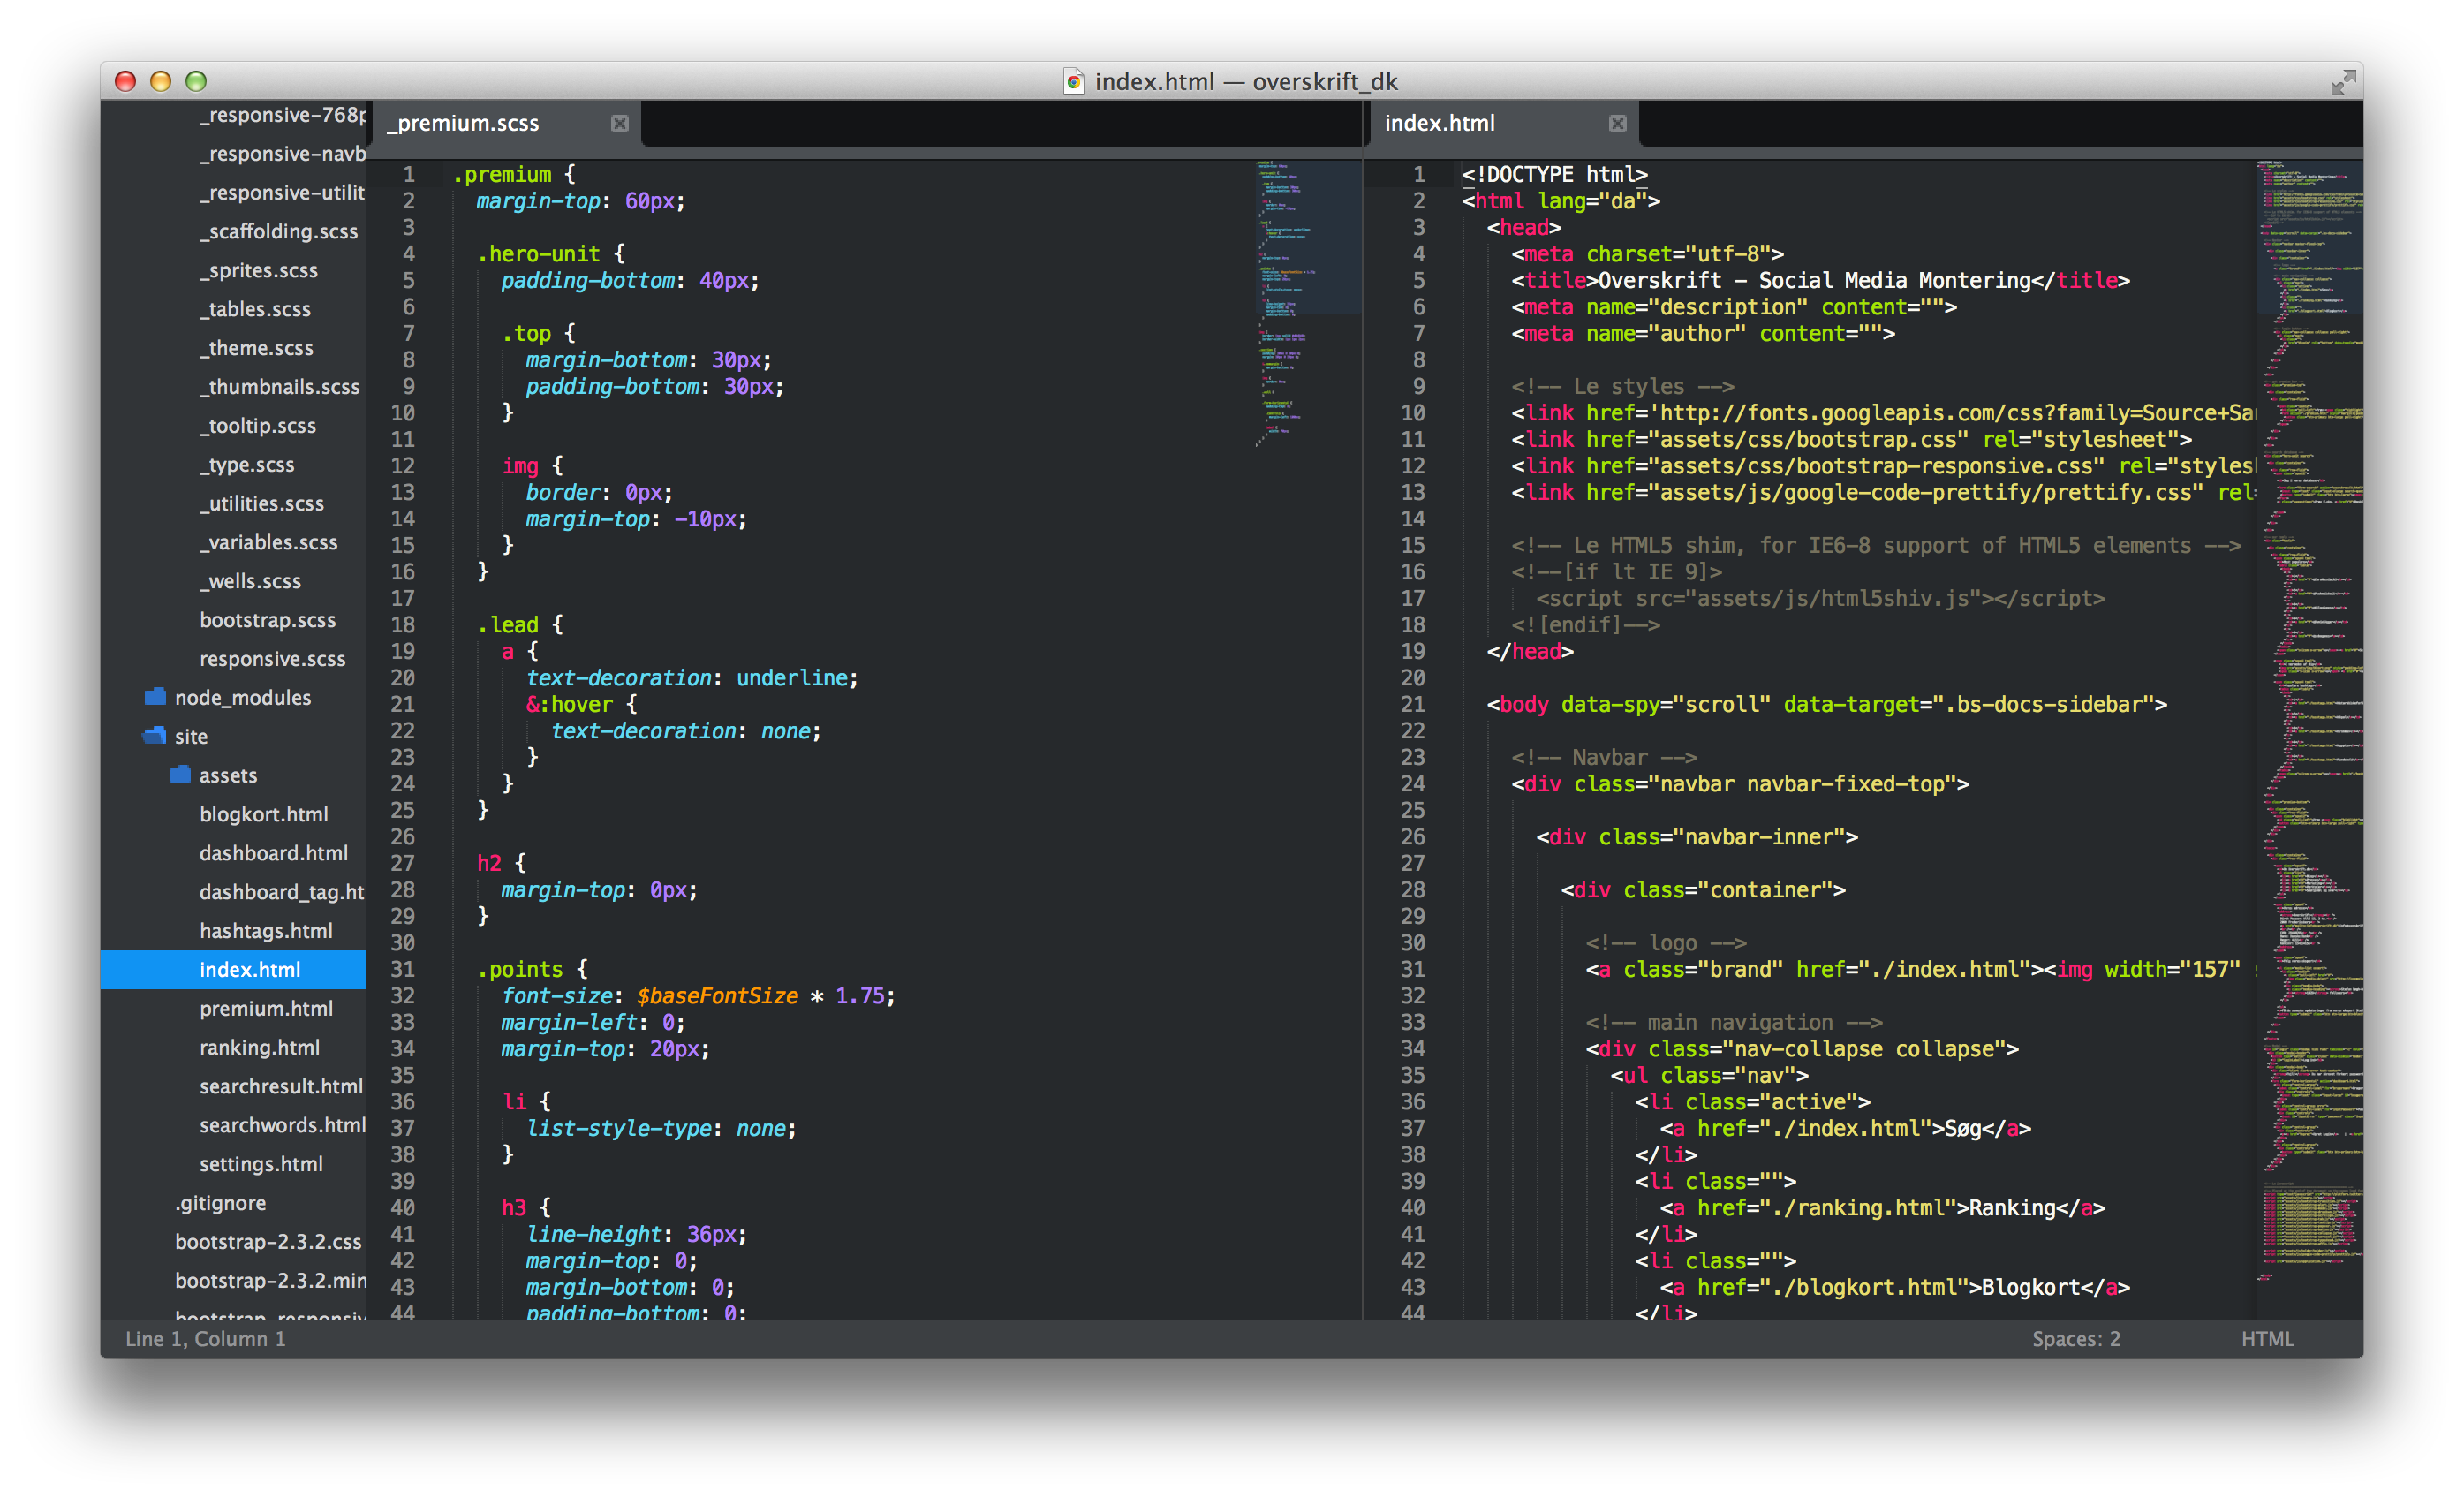Click the yellow minimize window button
Image resolution: width=2464 pixels, height=1498 pixels.
click(x=160, y=81)
